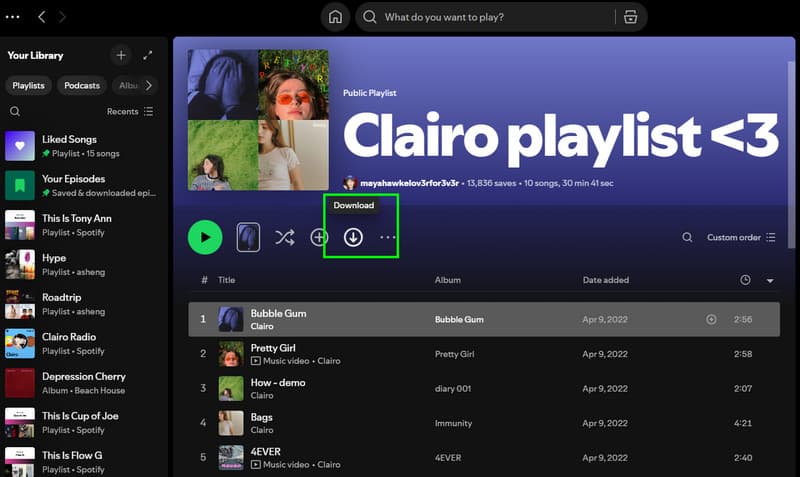Open the Hype playlist

(84, 264)
